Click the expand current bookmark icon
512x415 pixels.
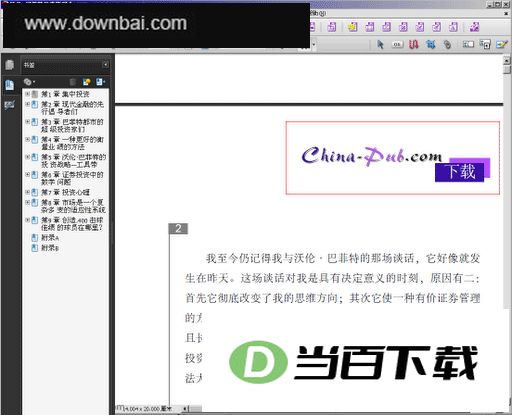[x=100, y=82]
